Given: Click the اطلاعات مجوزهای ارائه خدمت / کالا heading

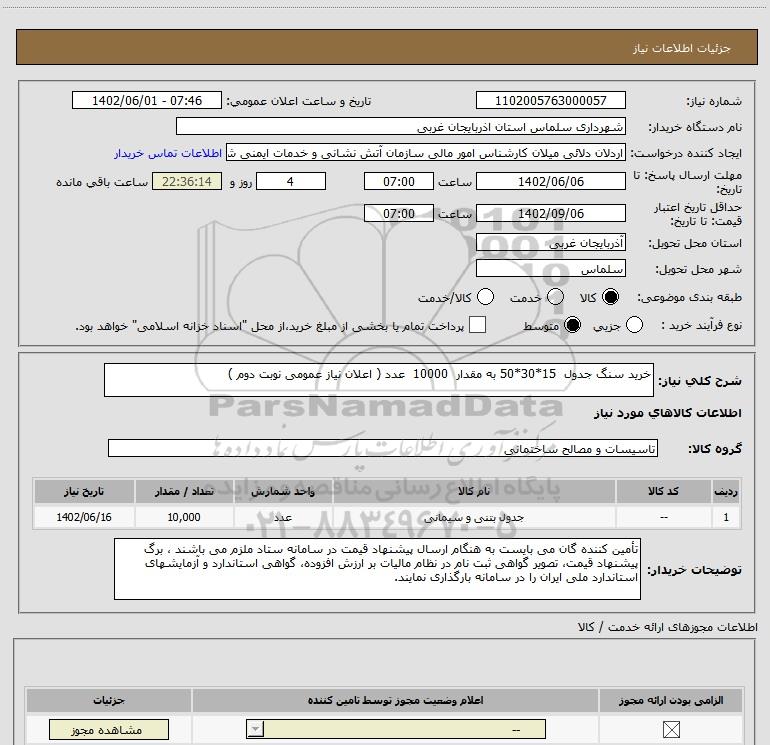Looking at the screenshot, I should (x=667, y=627).
